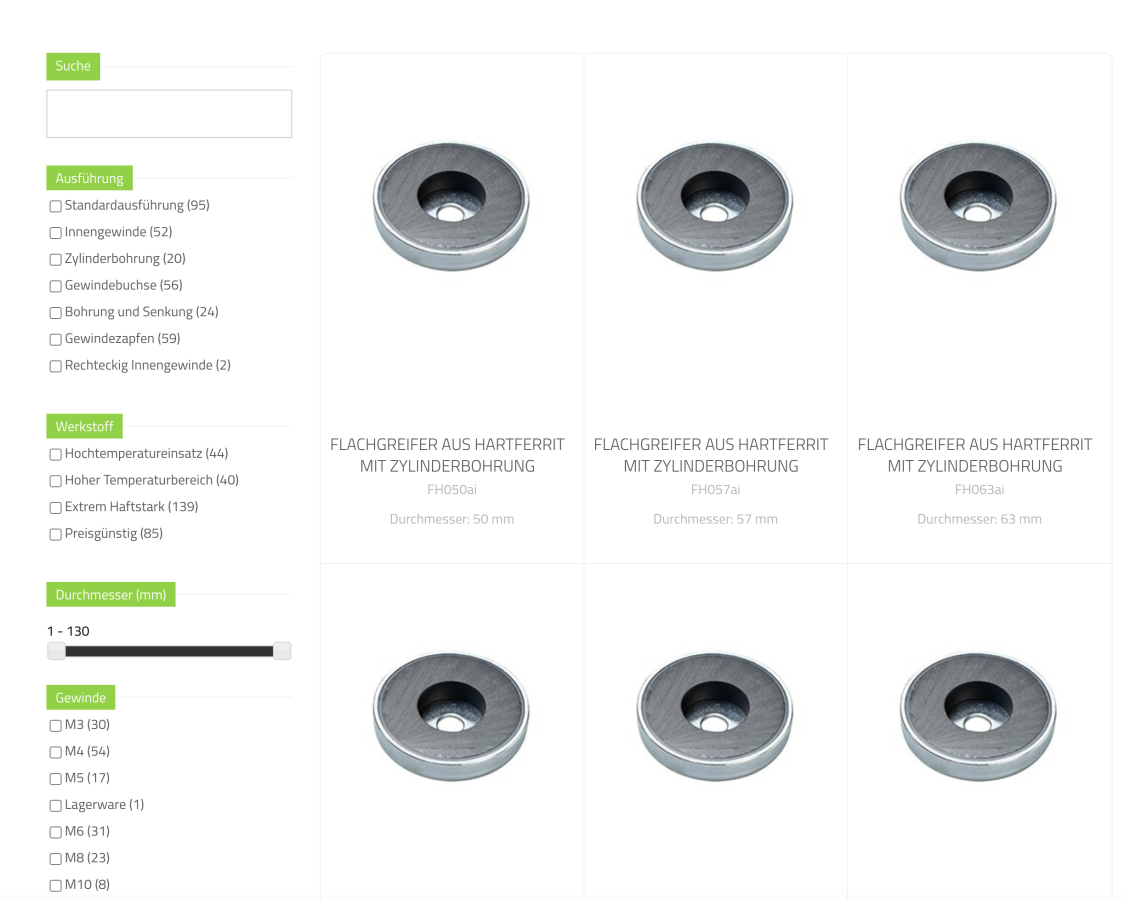Tick the M4 thread checkbox
The width and height of the screenshot is (1124, 900).
pyautogui.click(x=55, y=752)
